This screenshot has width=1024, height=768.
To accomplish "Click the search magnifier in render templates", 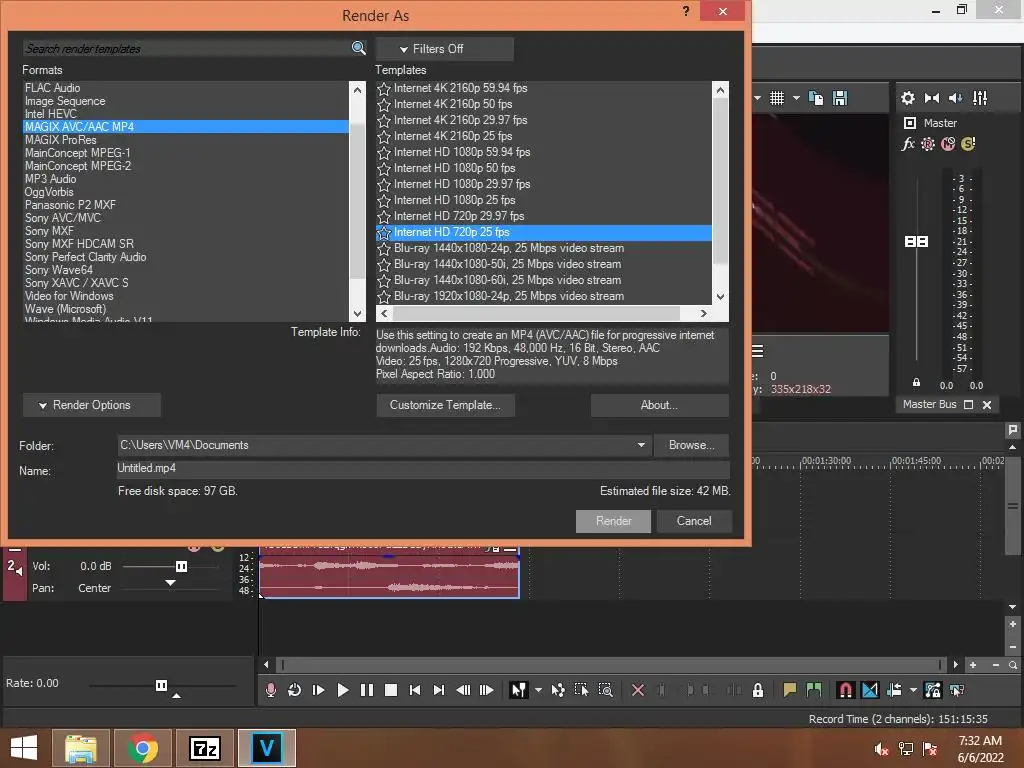I will coord(359,48).
